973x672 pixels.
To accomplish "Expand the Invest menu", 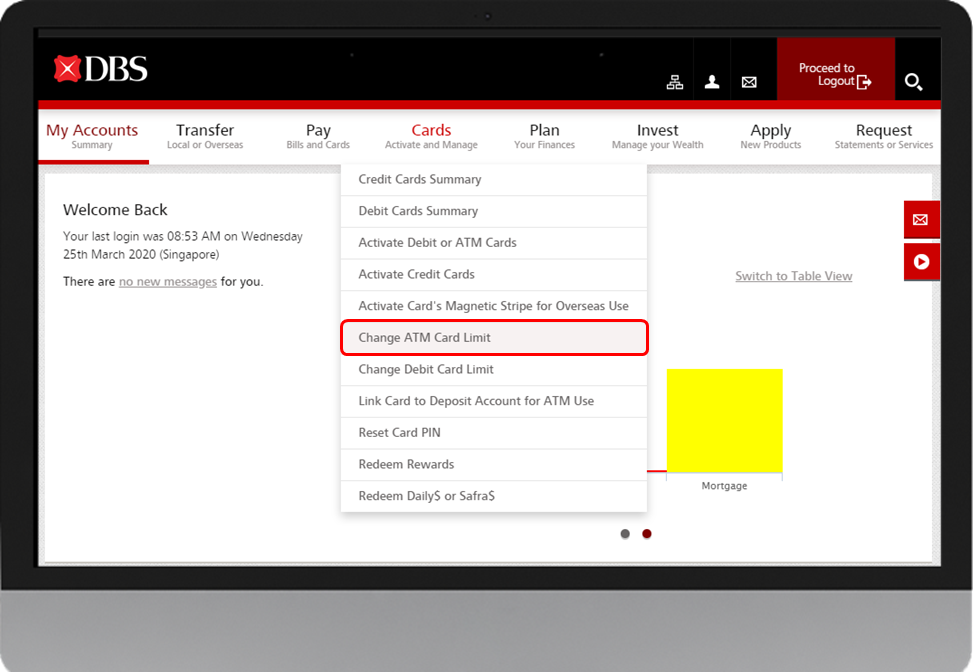I will pyautogui.click(x=657, y=136).
